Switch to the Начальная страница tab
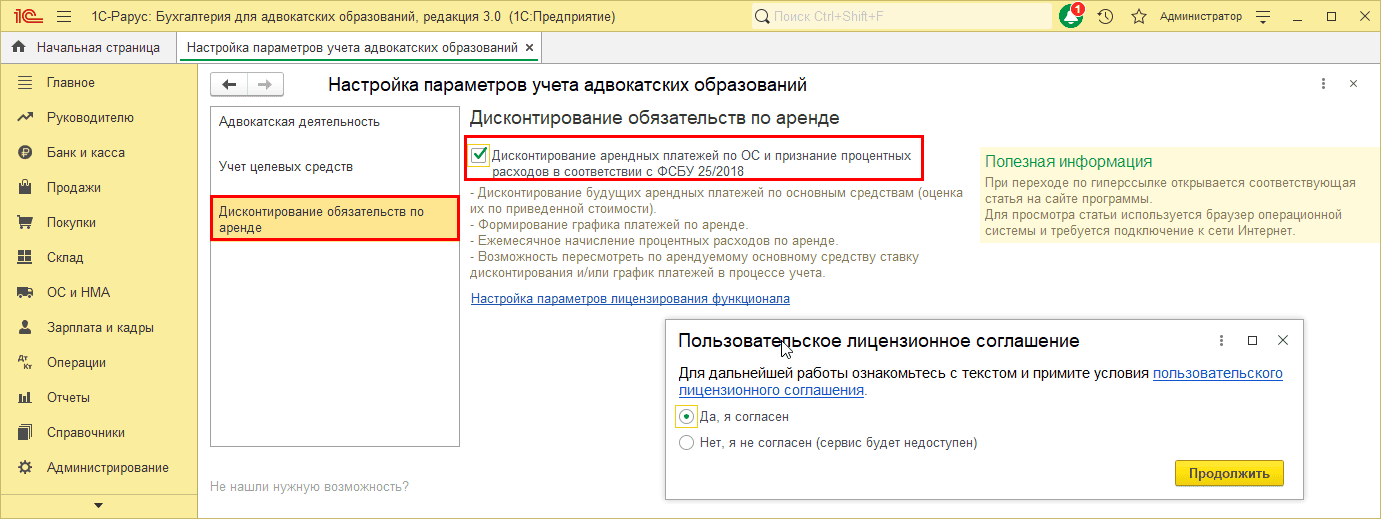This screenshot has height=519, width=1381. [97, 47]
